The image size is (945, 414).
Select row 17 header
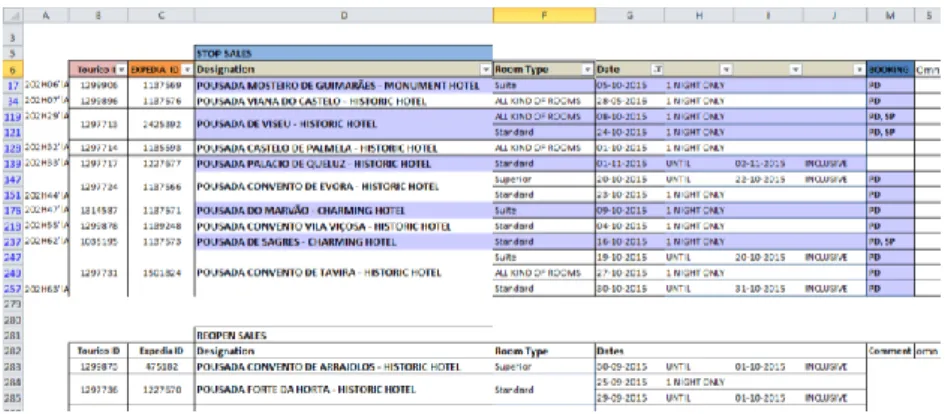click(13, 86)
